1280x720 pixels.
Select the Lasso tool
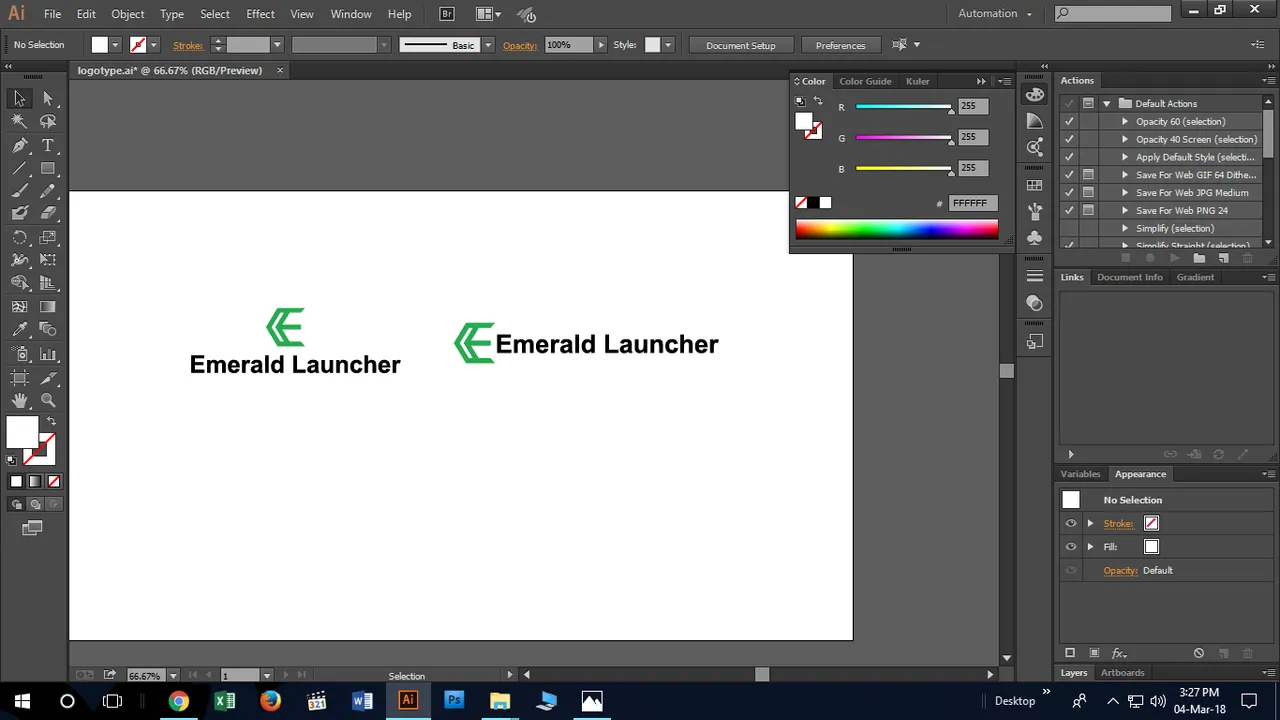pyautogui.click(x=48, y=121)
